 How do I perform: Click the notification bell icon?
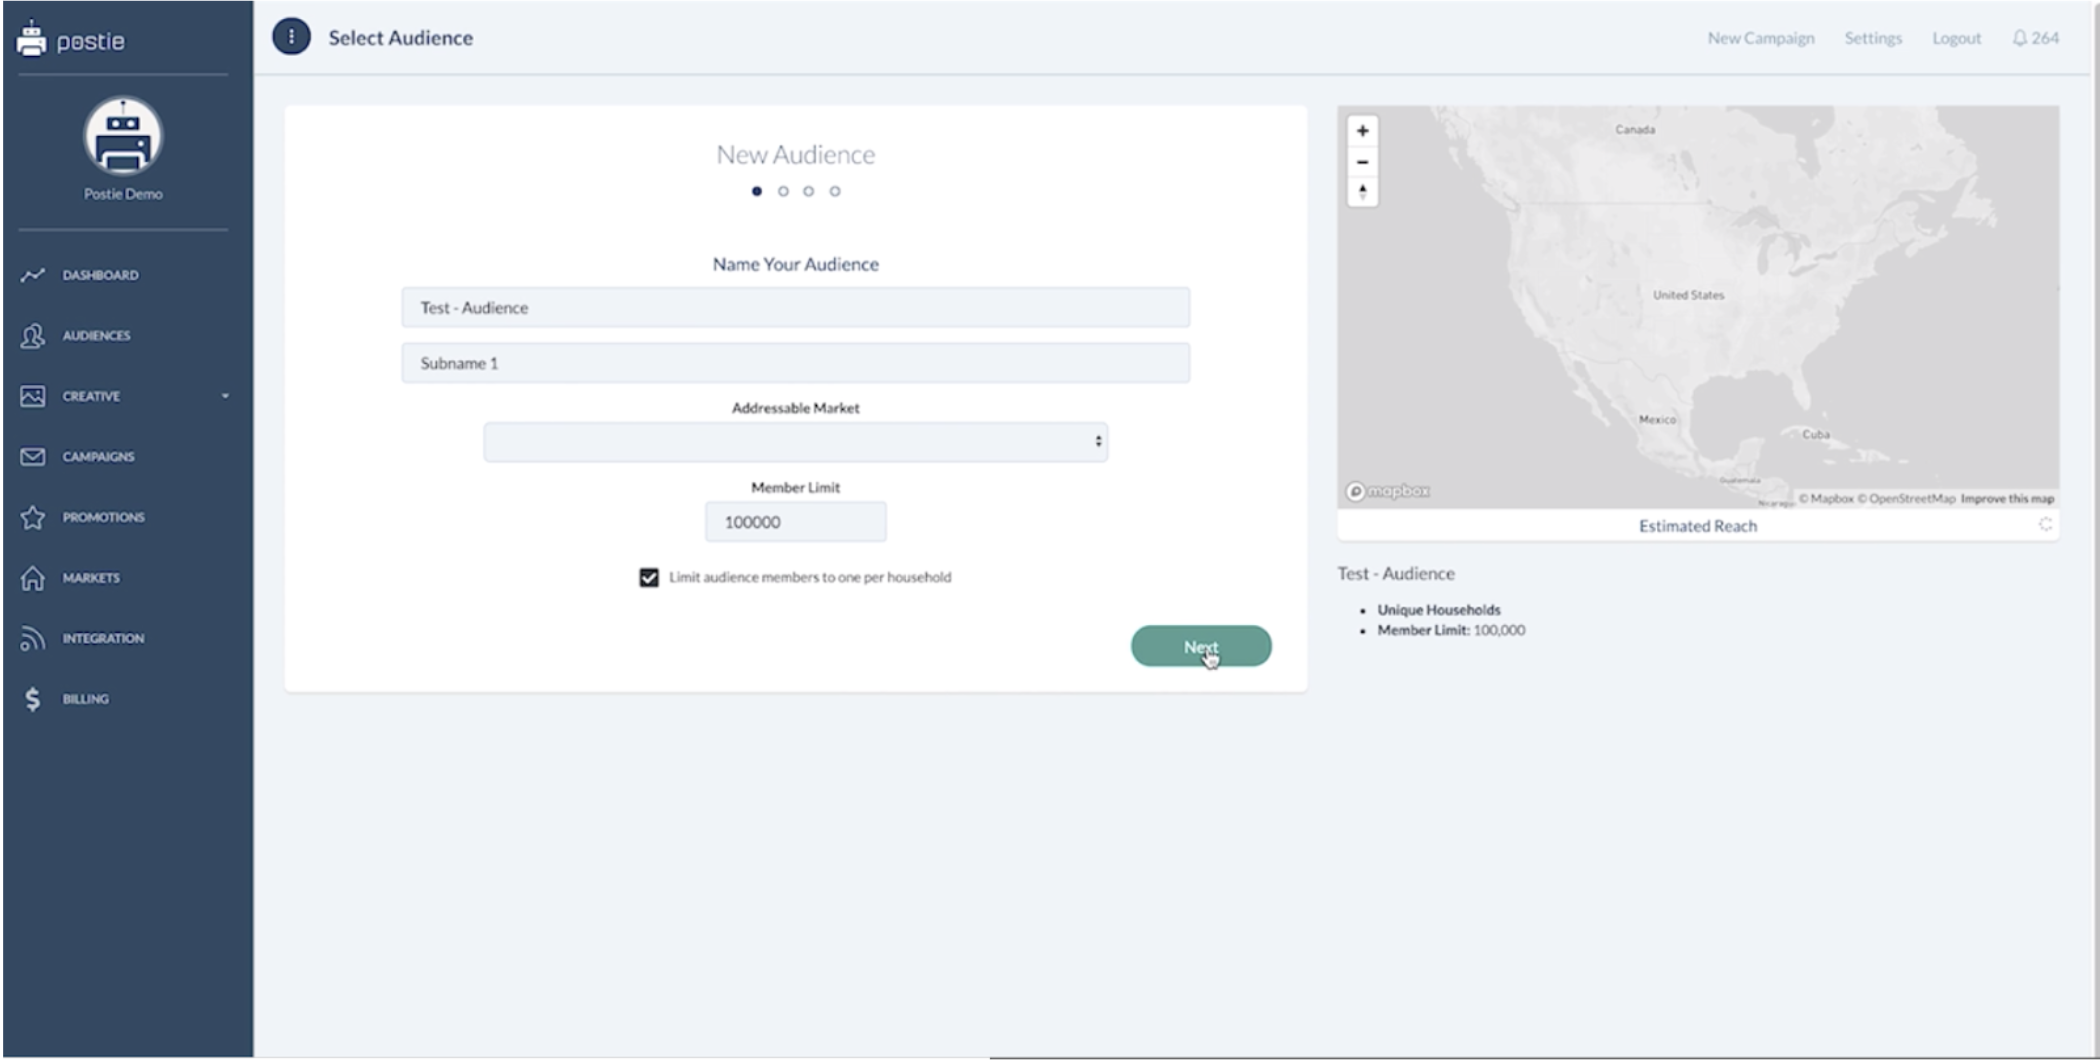(2019, 38)
